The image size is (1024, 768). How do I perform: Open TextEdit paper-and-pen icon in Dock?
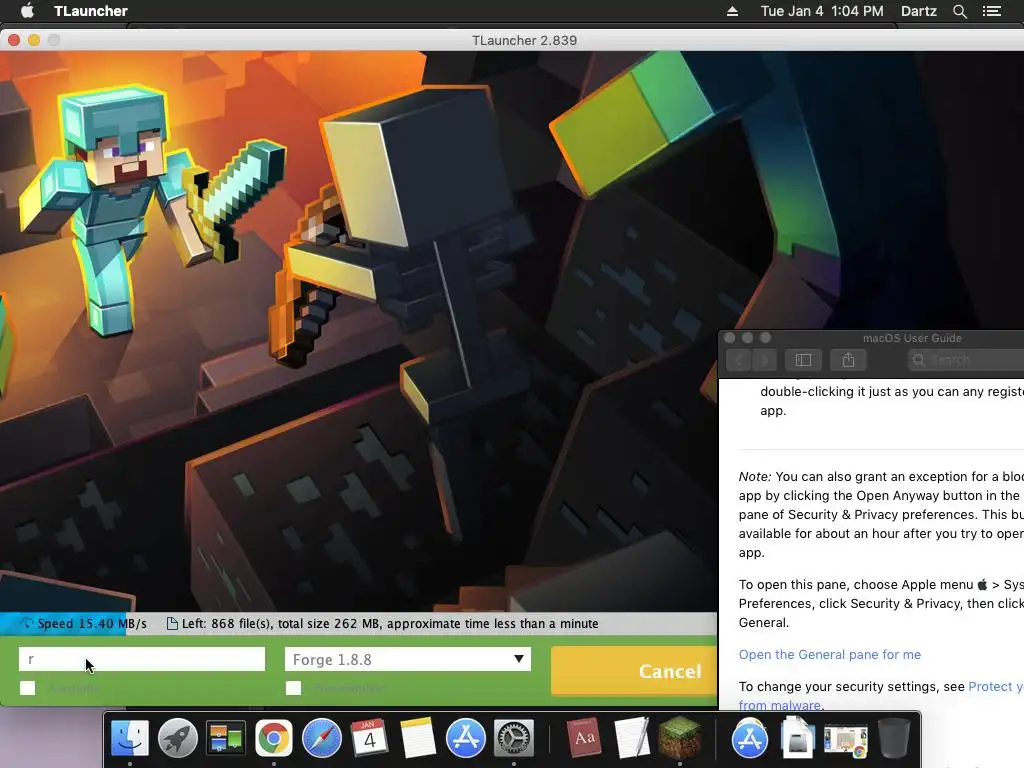pos(632,738)
